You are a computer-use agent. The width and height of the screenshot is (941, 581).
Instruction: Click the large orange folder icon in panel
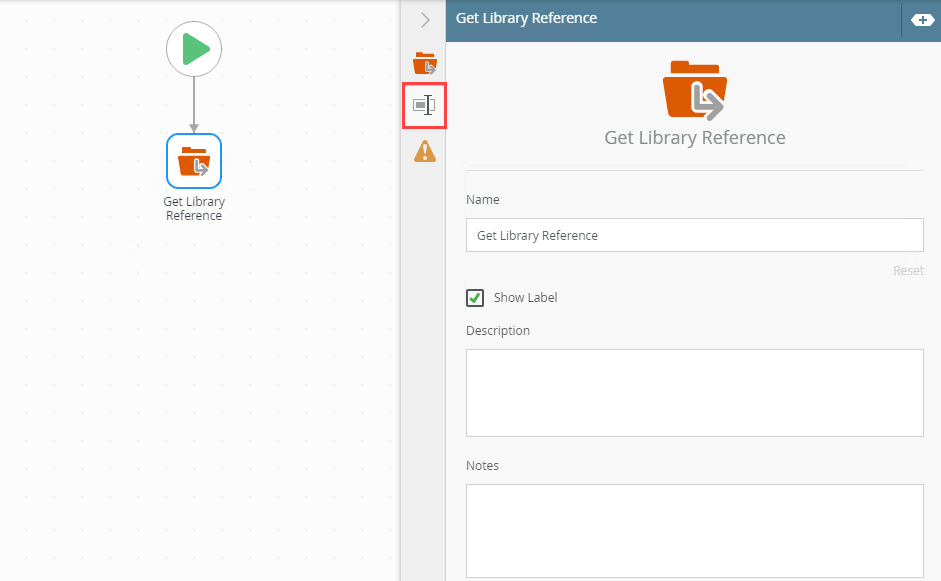coord(695,90)
